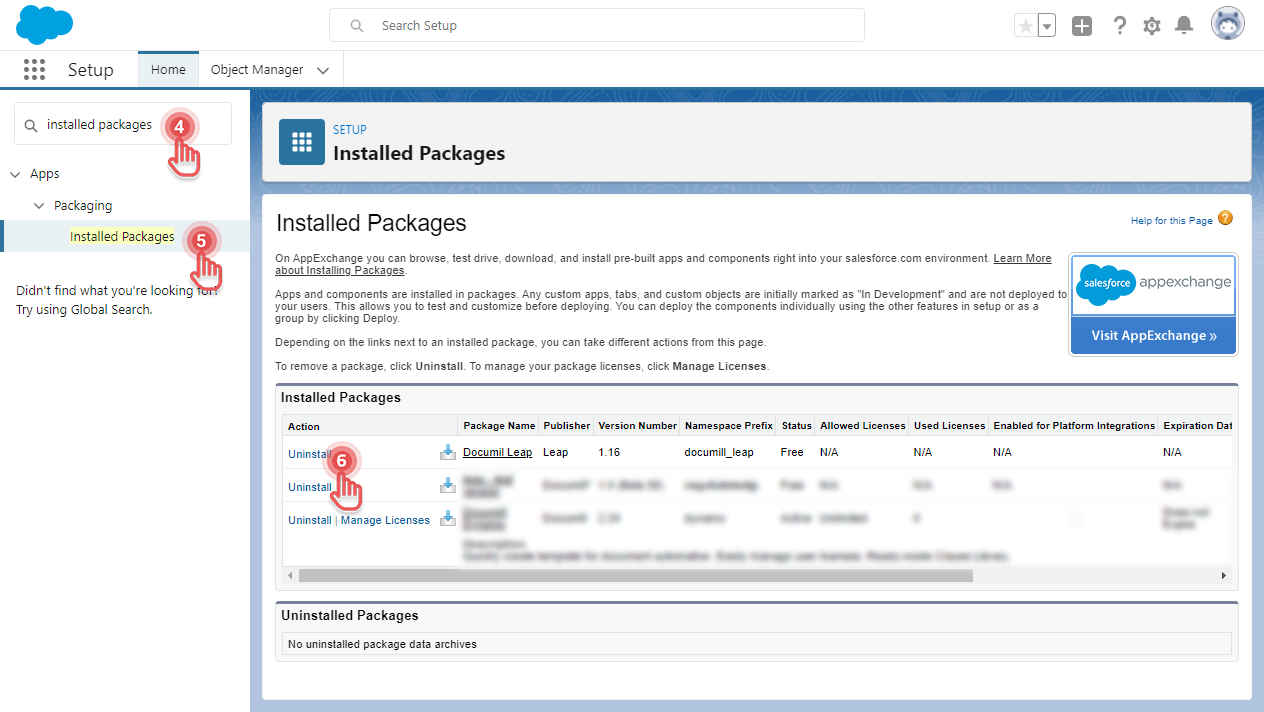Viewport: 1264px width, 712px height.
Task: Open the Setup gear icon
Action: (x=1151, y=24)
